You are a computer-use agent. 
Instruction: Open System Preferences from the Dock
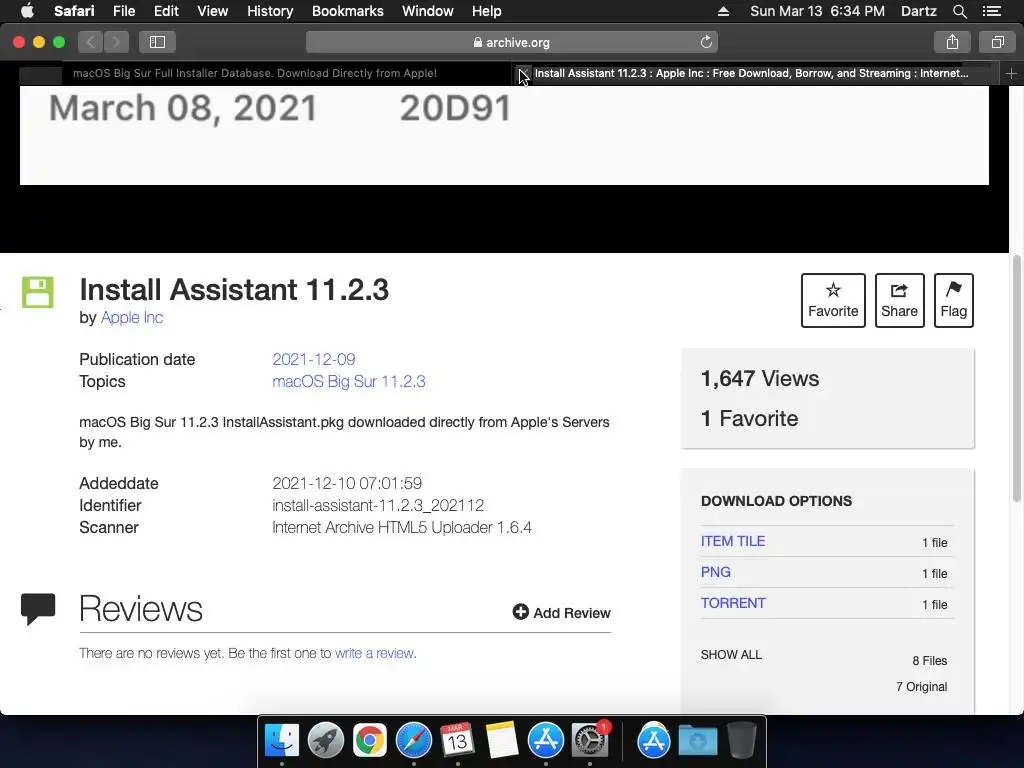point(590,741)
